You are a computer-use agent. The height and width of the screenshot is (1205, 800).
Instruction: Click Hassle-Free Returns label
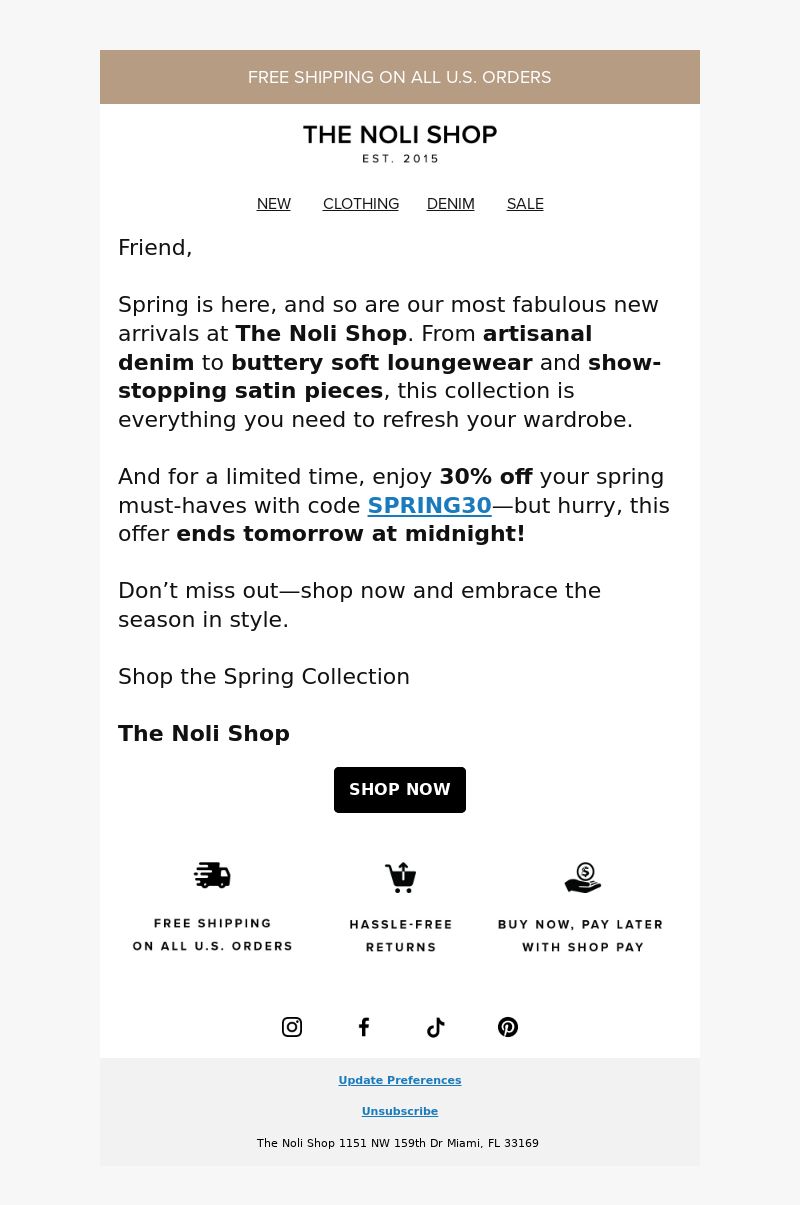401,936
